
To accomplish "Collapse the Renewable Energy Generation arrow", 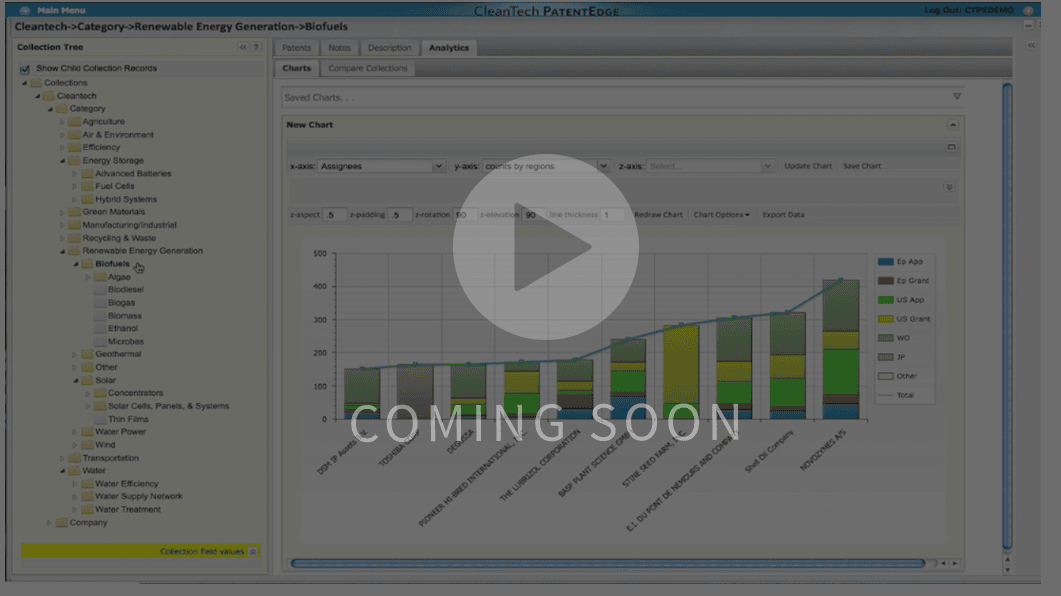I will 63,251.
